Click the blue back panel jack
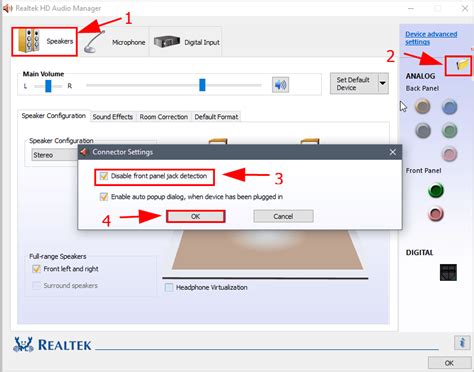Viewport: 474px width, 372px height. pos(449,107)
